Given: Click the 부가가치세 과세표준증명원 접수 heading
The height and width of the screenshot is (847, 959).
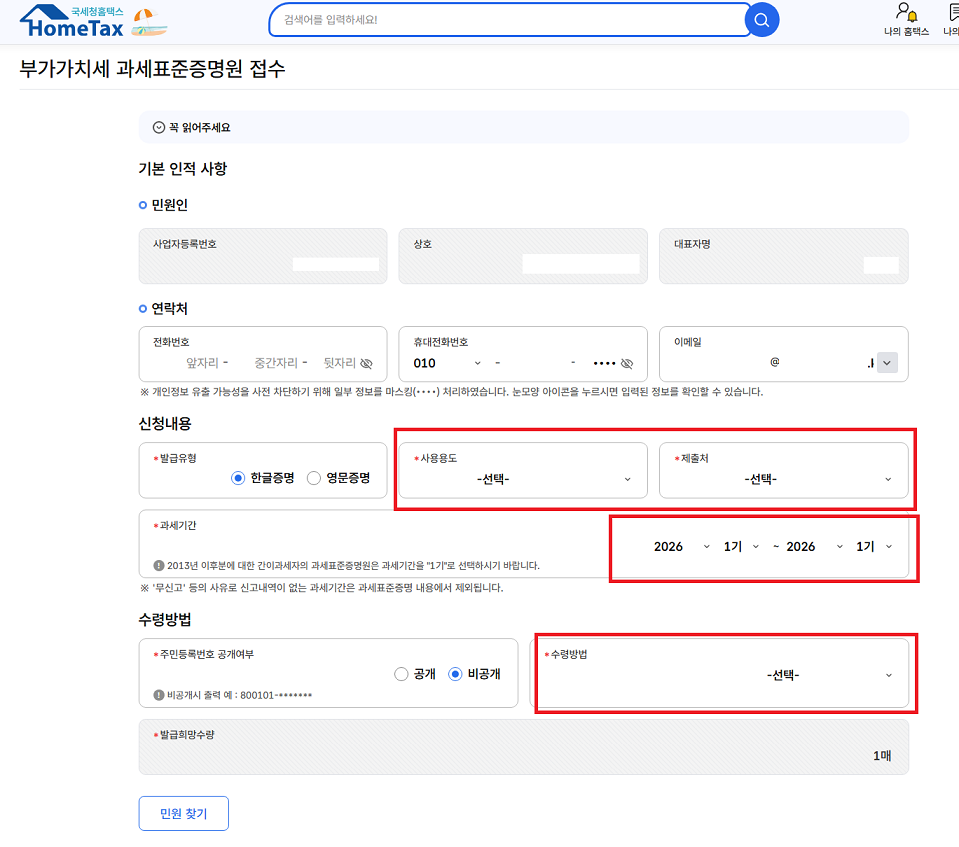Looking at the screenshot, I should click(x=152, y=68).
